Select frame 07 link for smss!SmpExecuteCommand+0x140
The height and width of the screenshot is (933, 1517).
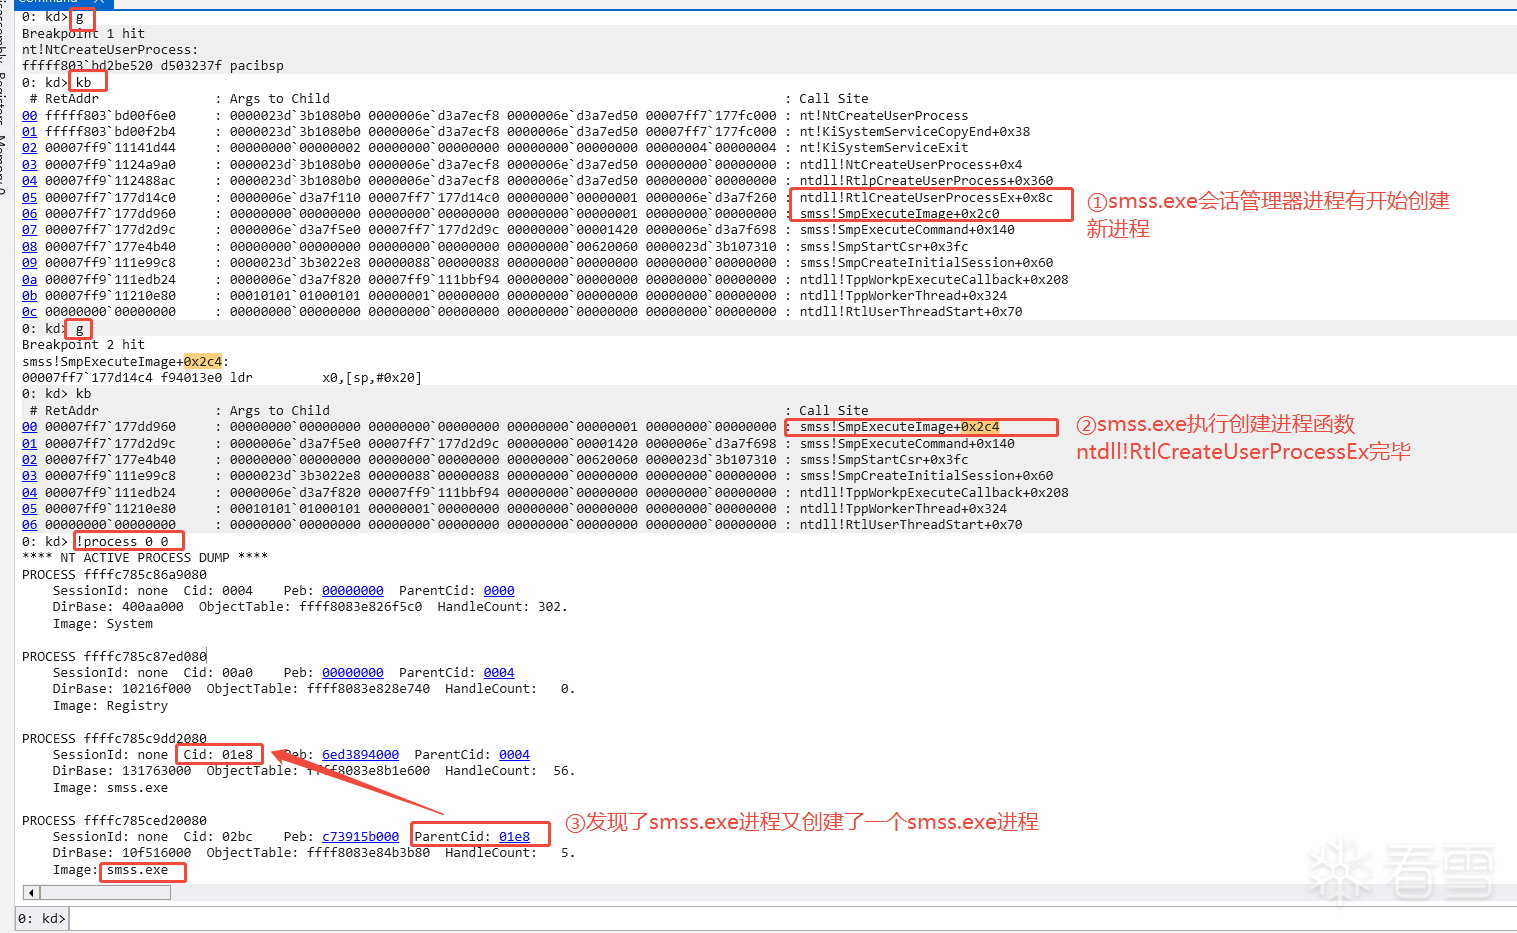tap(30, 230)
